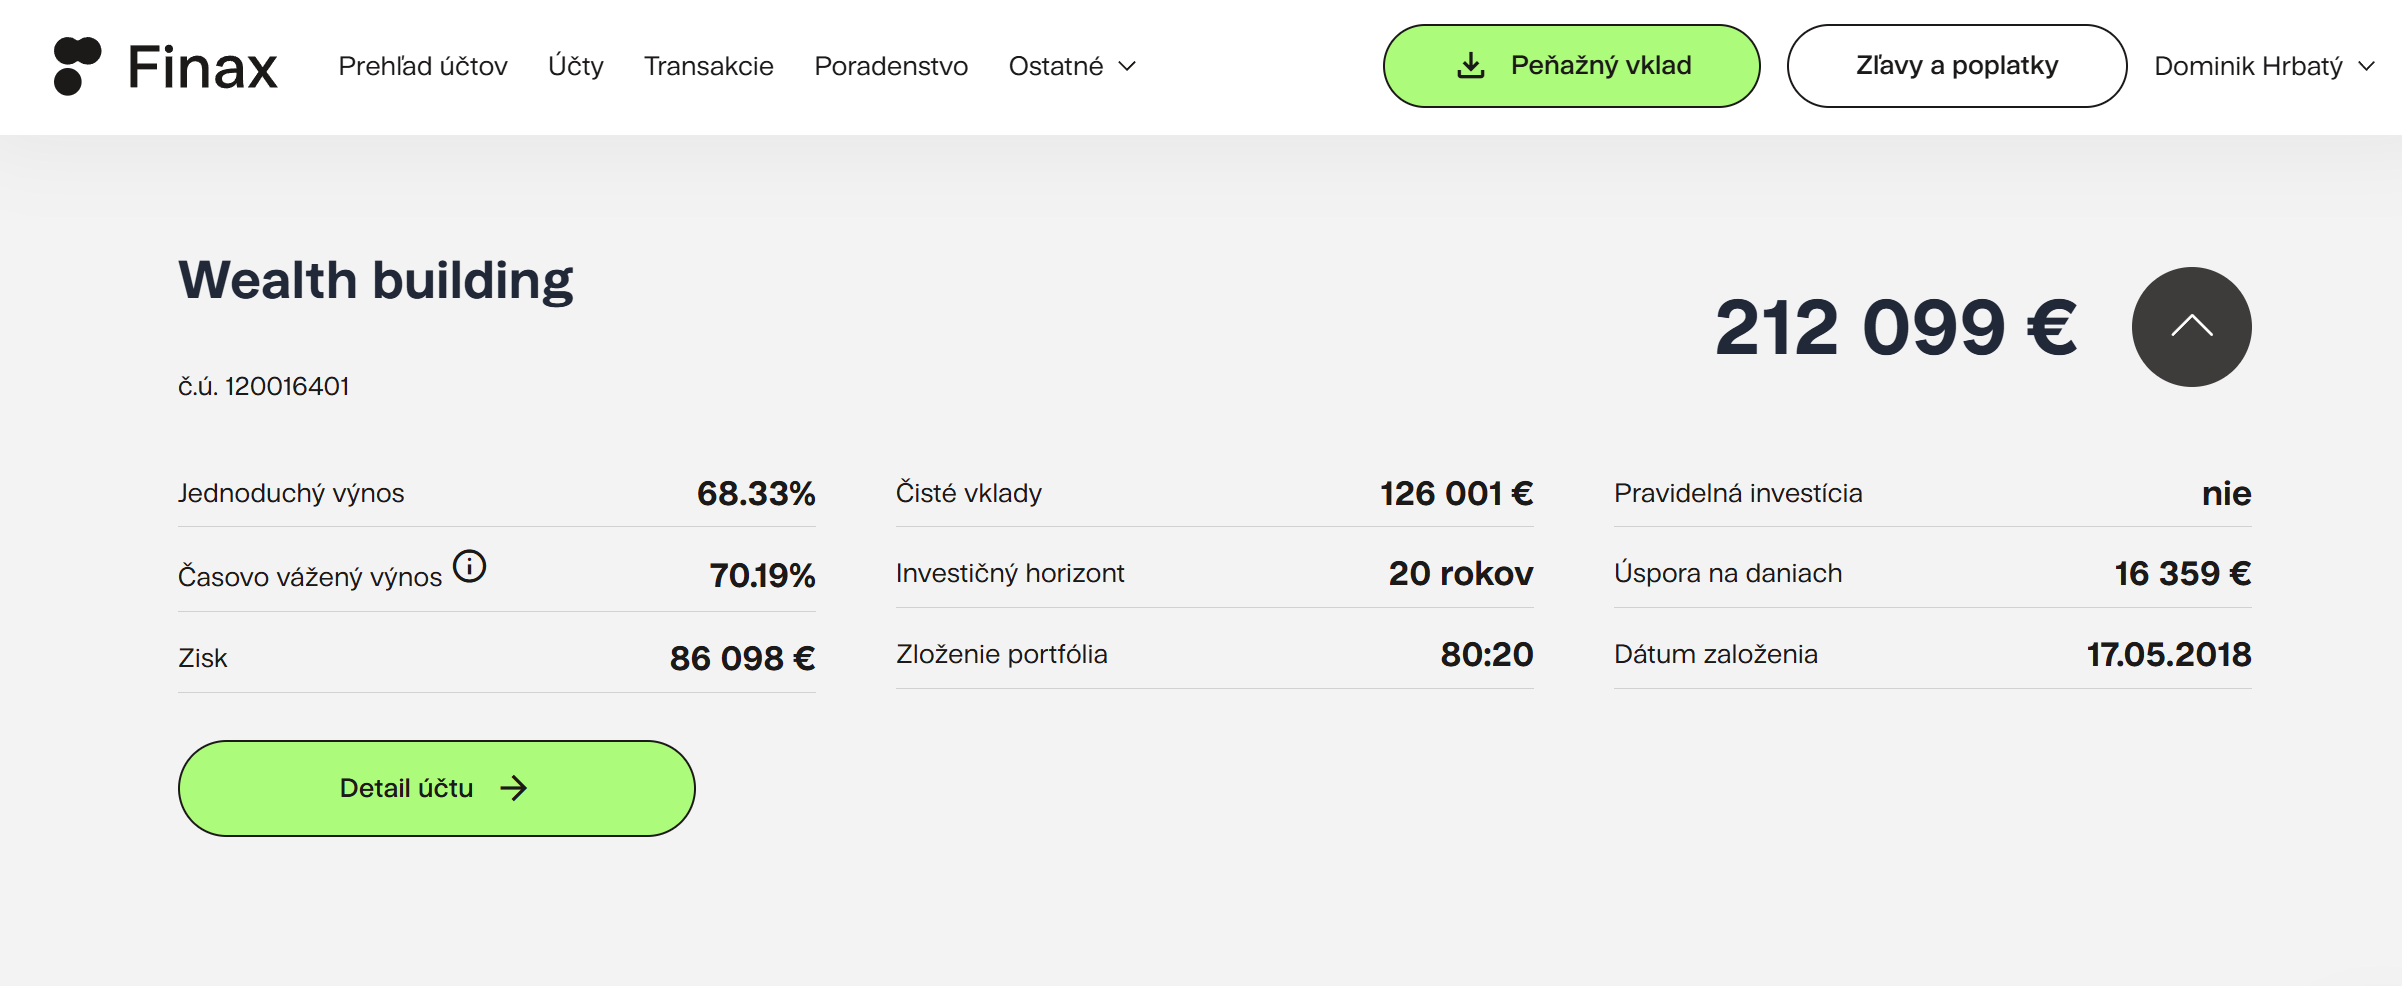Click the download icon in Peňažný vklad
The width and height of the screenshot is (2402, 986).
pyautogui.click(x=1470, y=66)
